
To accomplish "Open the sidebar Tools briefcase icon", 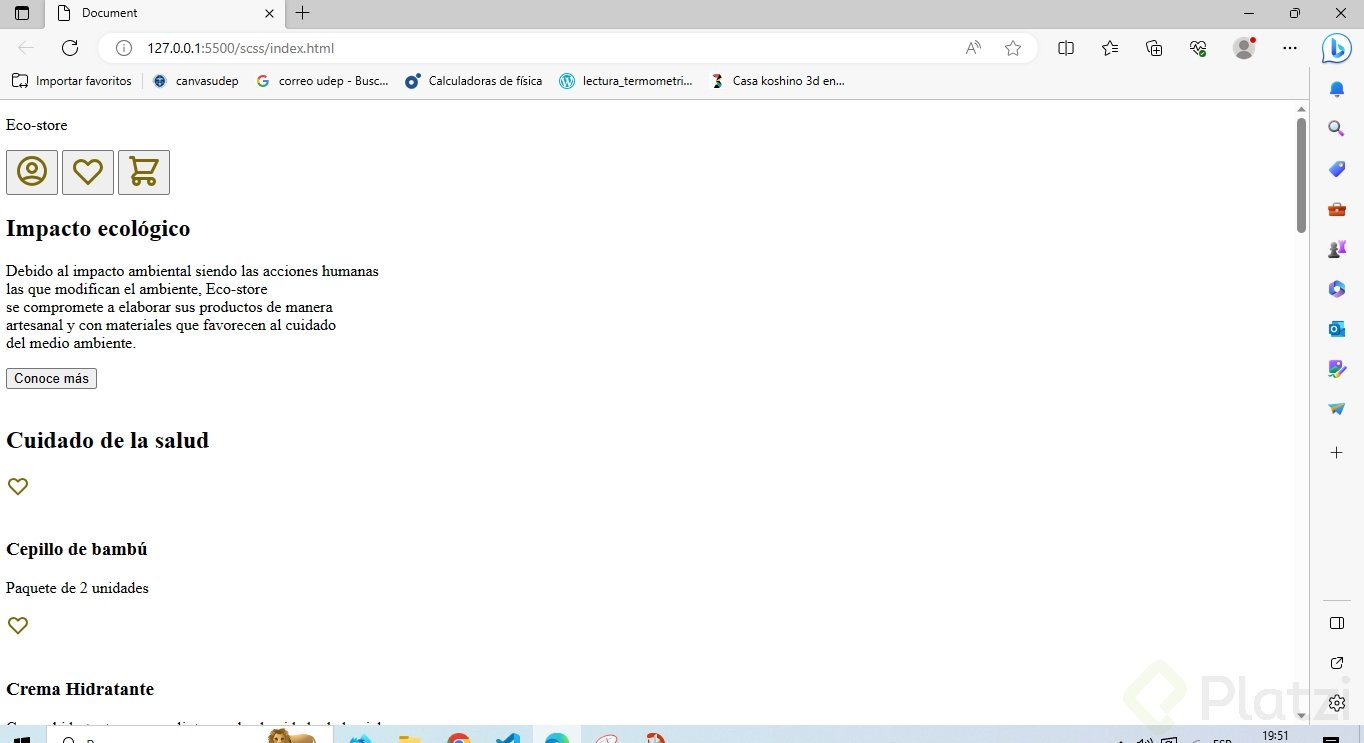I will click(x=1337, y=209).
